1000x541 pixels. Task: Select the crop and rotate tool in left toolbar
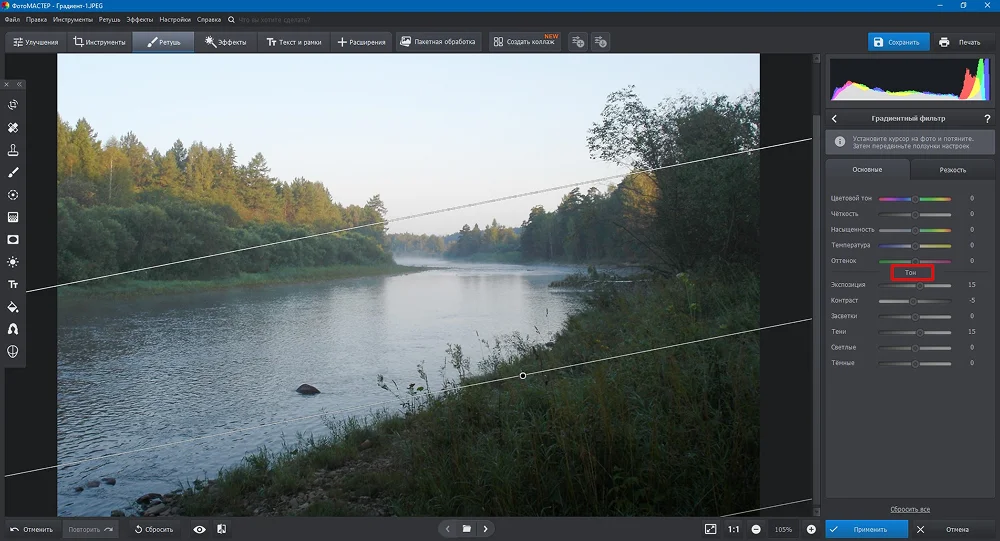(x=13, y=105)
